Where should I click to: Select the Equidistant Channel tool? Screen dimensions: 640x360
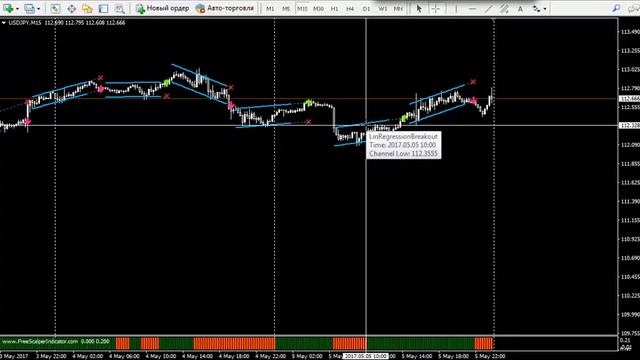(504, 9)
